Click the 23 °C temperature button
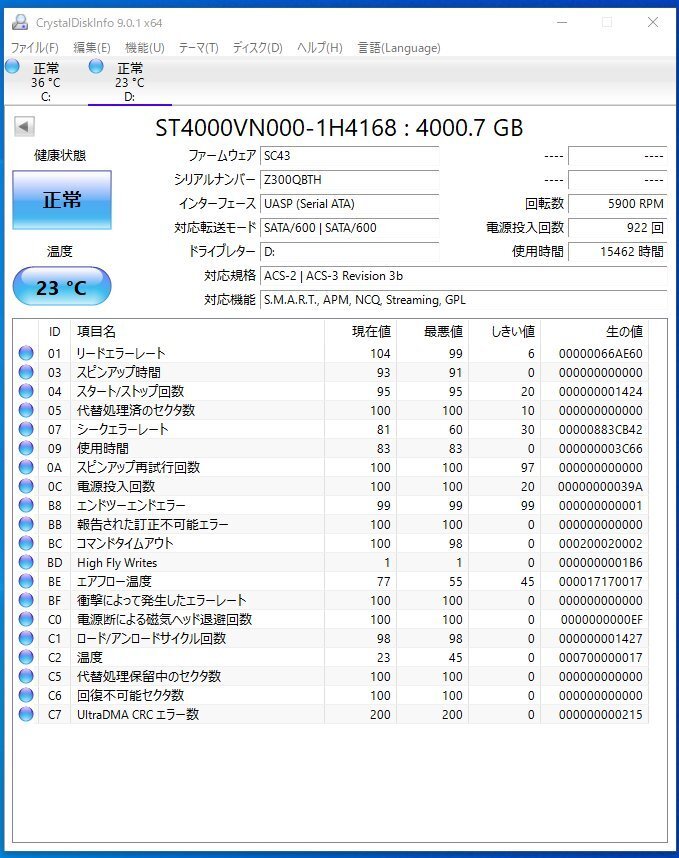Viewport: 679px width, 858px height. (x=62, y=286)
